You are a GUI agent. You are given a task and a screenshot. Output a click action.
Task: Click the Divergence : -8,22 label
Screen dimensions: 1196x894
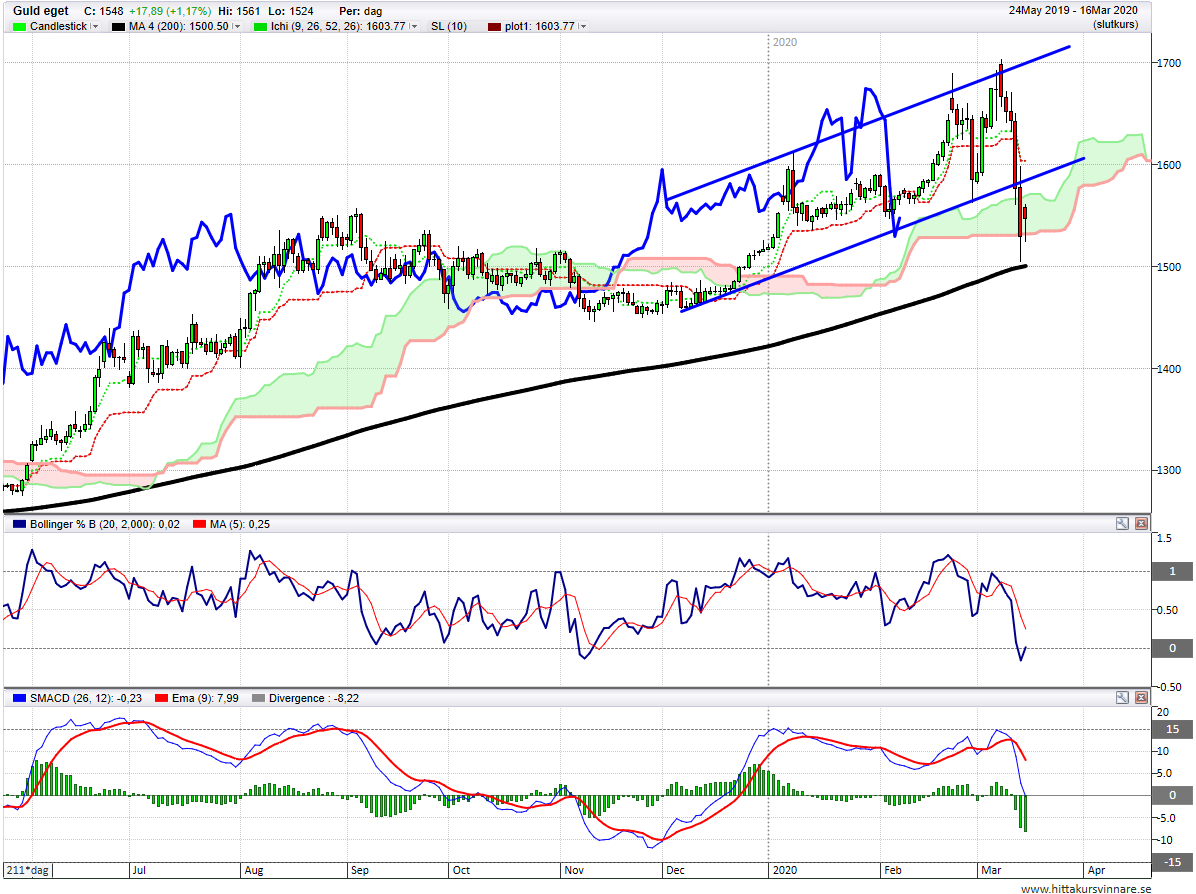[313, 698]
